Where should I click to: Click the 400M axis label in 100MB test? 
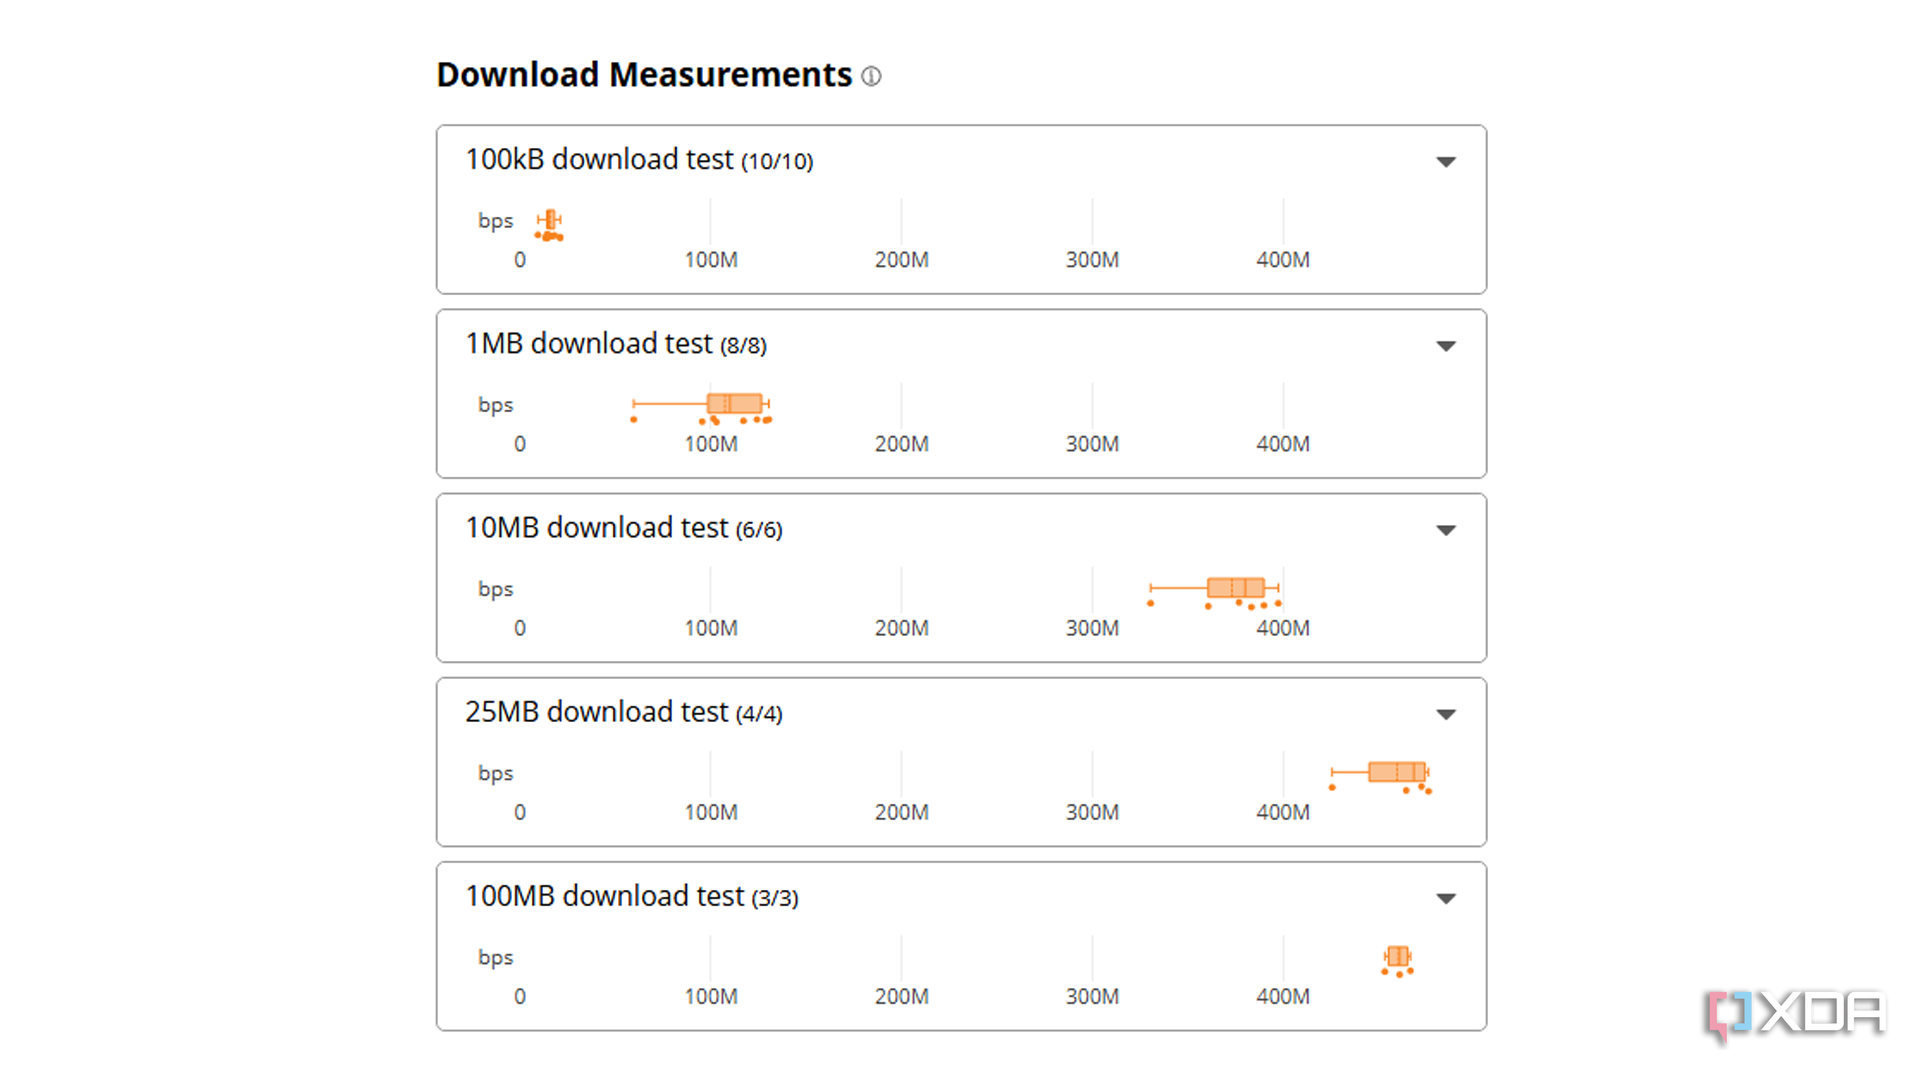[x=1283, y=996]
